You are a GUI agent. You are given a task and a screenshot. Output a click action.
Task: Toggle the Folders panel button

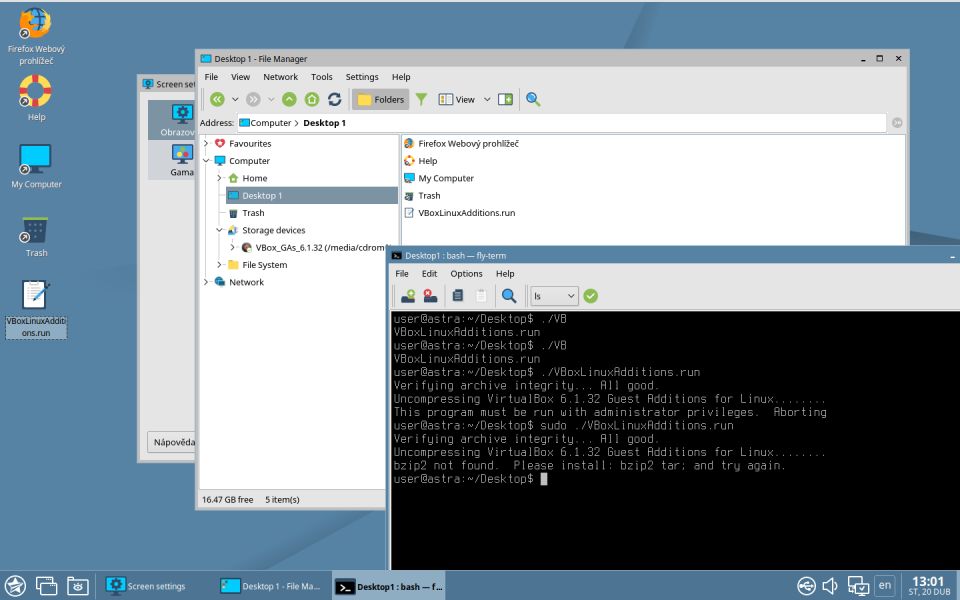(380, 99)
